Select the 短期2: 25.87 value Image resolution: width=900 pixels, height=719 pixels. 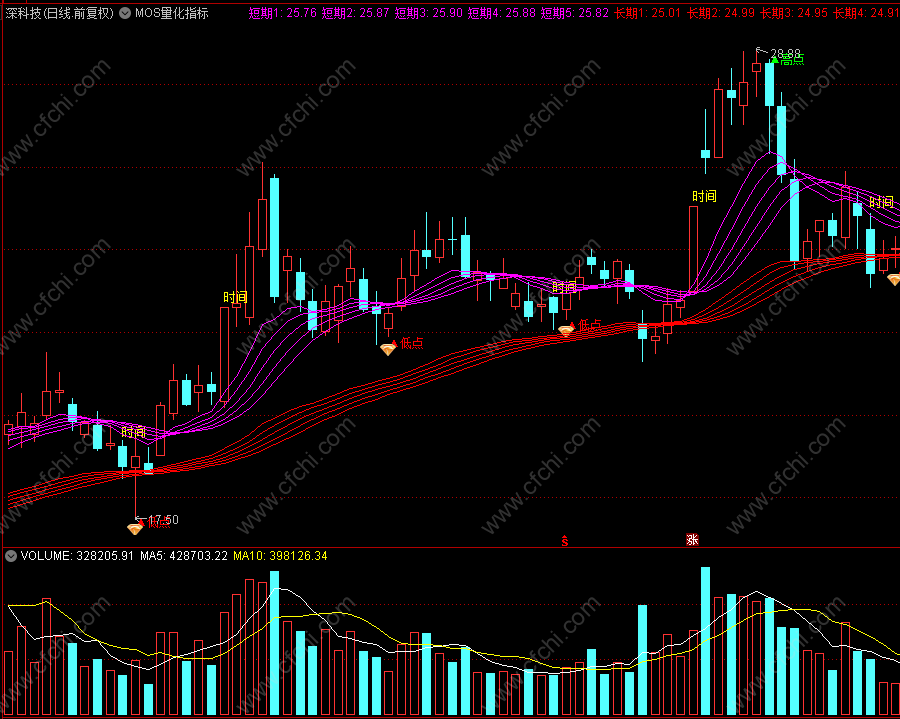pyautogui.click(x=355, y=13)
